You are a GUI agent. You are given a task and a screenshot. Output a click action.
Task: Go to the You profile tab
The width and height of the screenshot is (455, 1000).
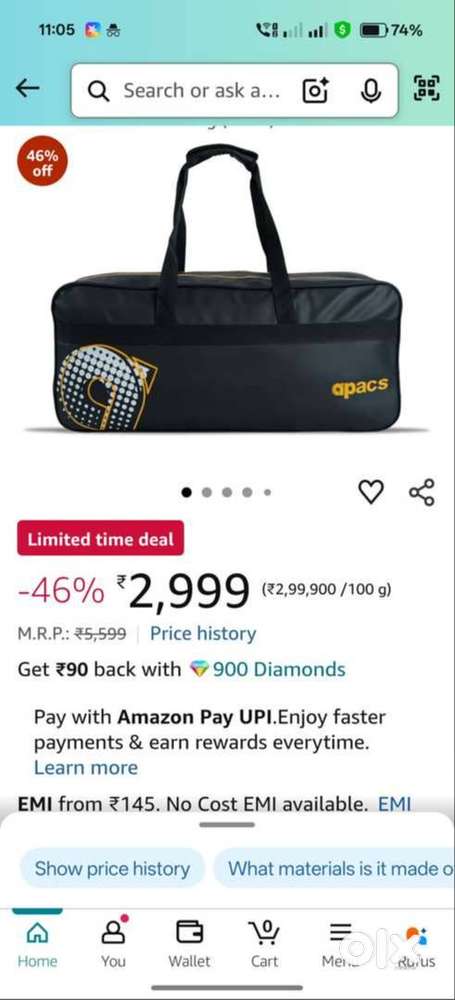pos(114,942)
